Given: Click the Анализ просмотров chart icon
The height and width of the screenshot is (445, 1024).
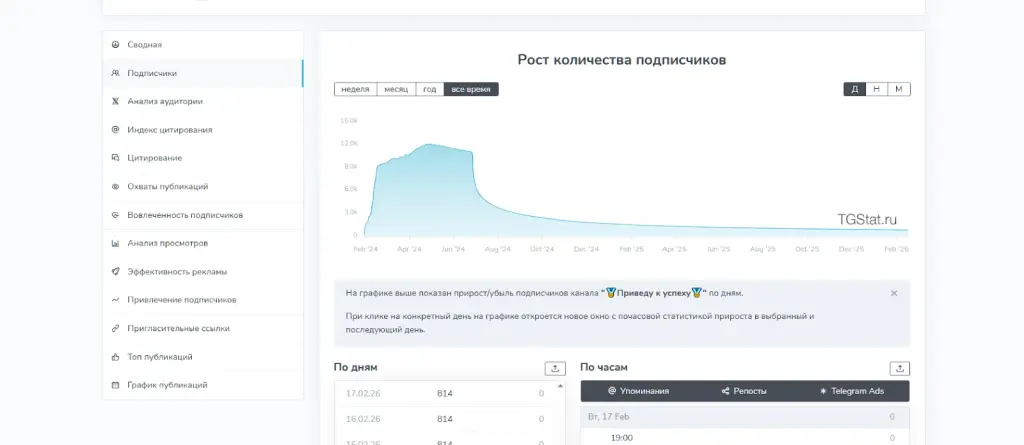Looking at the screenshot, I should pos(116,243).
